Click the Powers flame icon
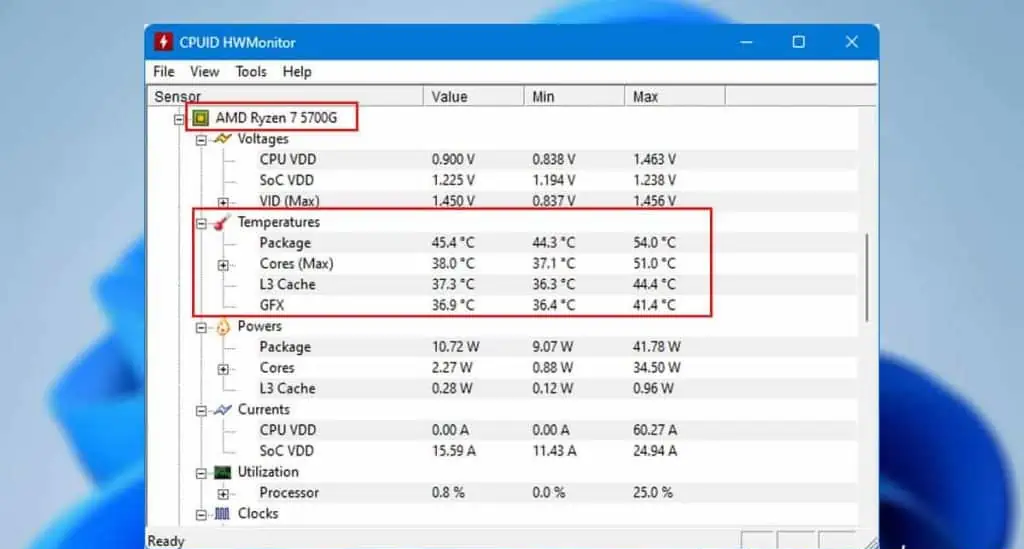Image resolution: width=1024 pixels, height=549 pixels. (x=223, y=326)
